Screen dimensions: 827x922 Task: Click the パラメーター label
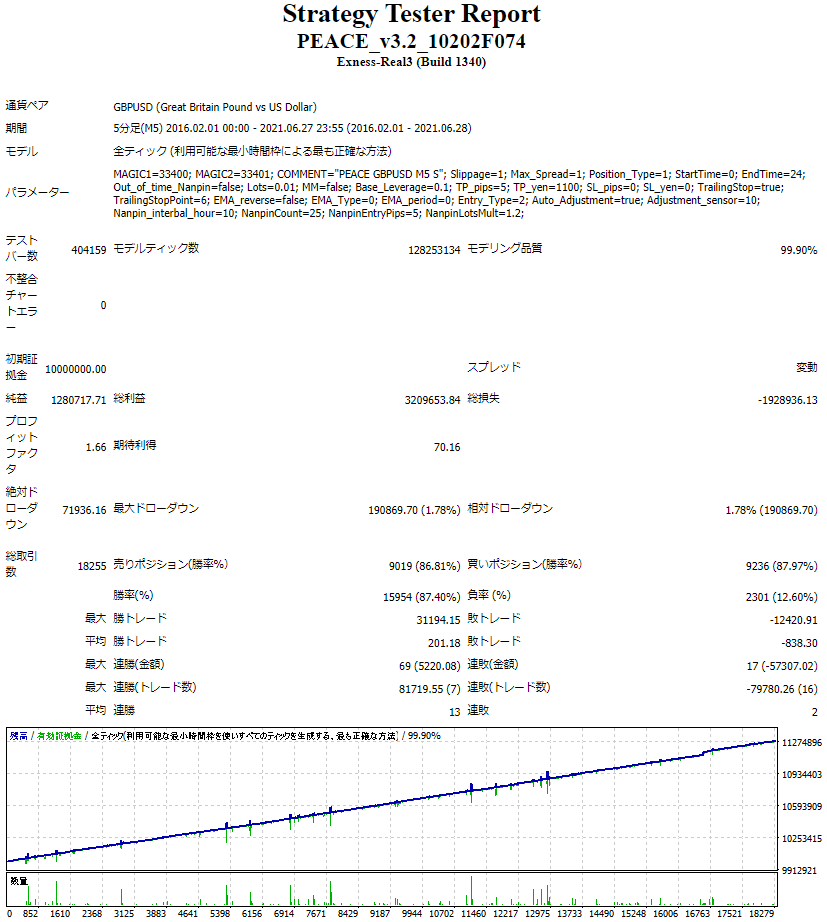coord(37,192)
